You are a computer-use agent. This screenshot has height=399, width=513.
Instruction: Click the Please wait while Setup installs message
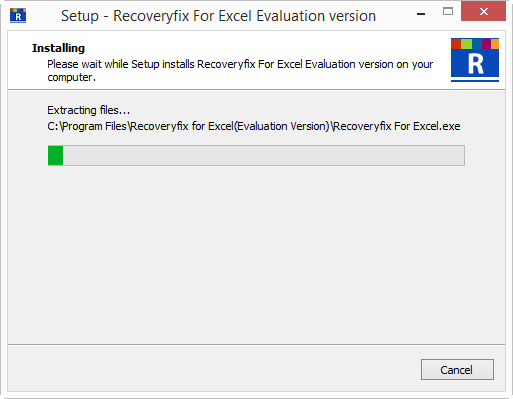click(x=240, y=64)
